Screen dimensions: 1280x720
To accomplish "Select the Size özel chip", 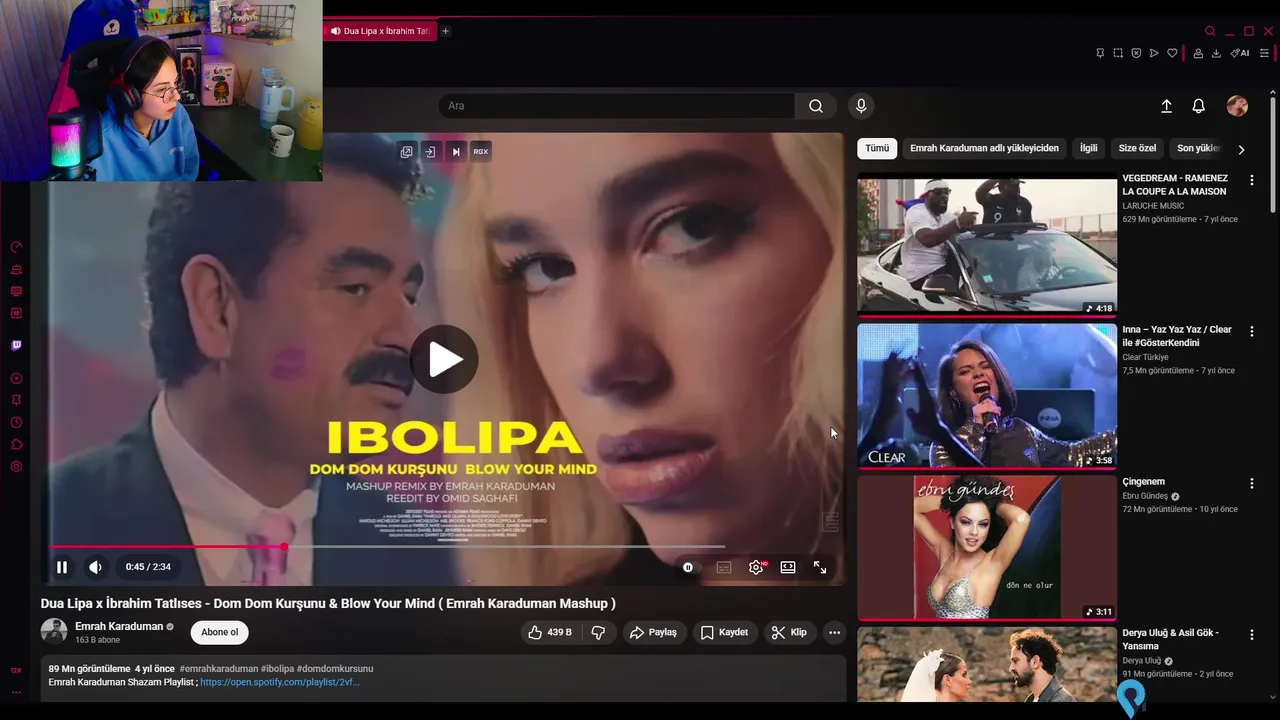I will tap(1137, 148).
